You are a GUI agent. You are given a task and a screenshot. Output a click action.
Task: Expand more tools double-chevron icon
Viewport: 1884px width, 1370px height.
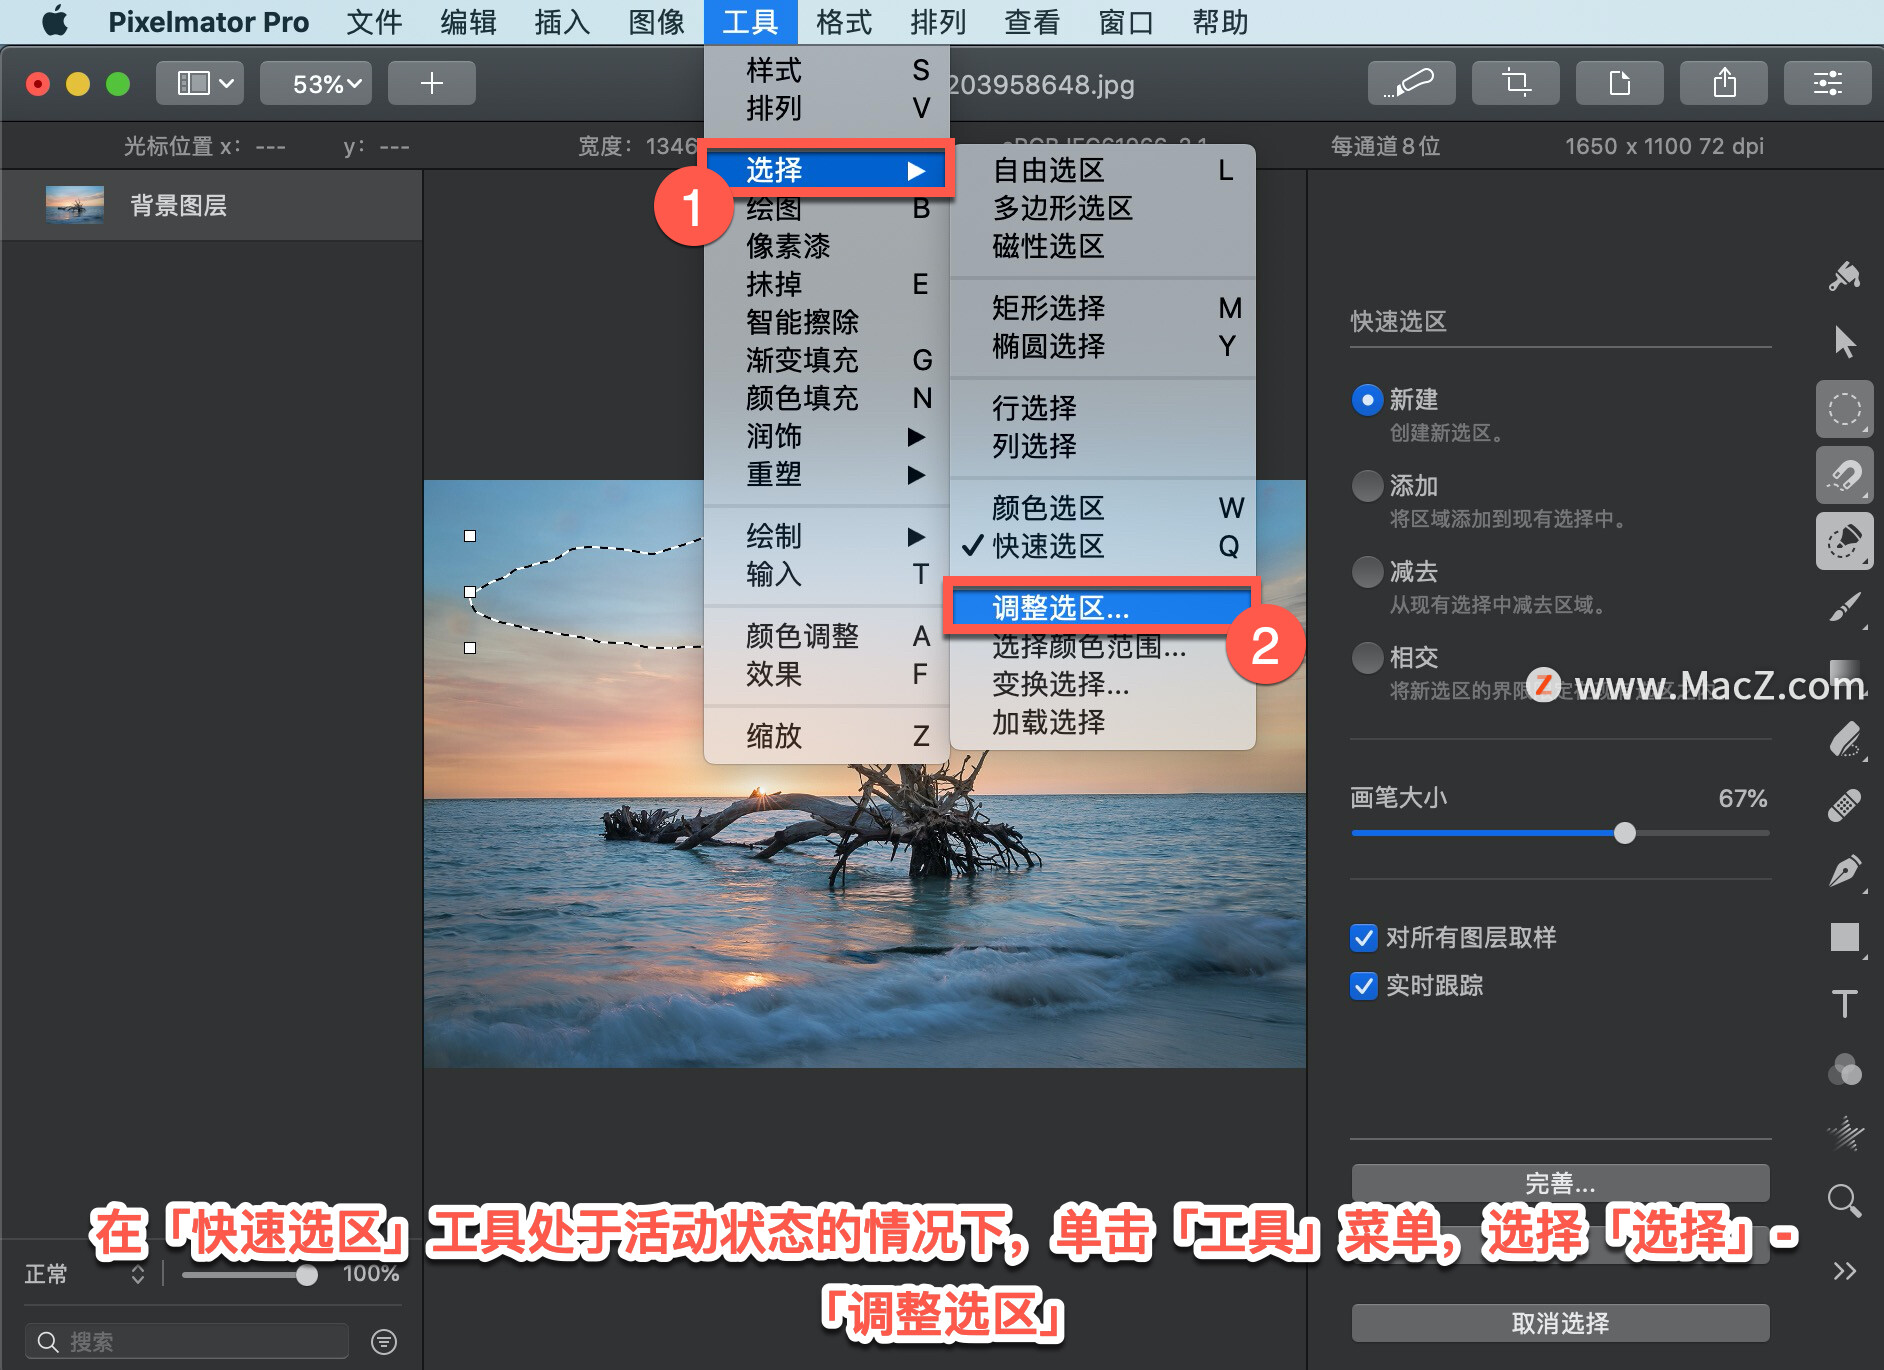(1844, 1270)
